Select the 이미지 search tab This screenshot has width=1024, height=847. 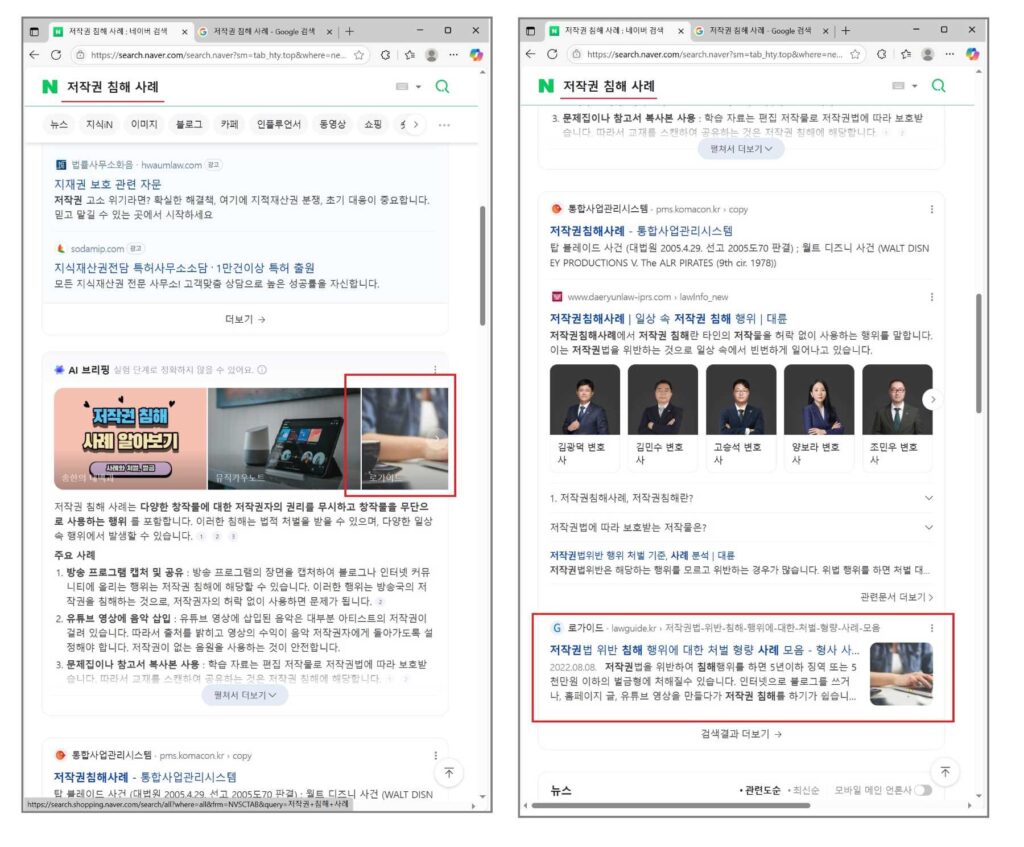(x=144, y=124)
